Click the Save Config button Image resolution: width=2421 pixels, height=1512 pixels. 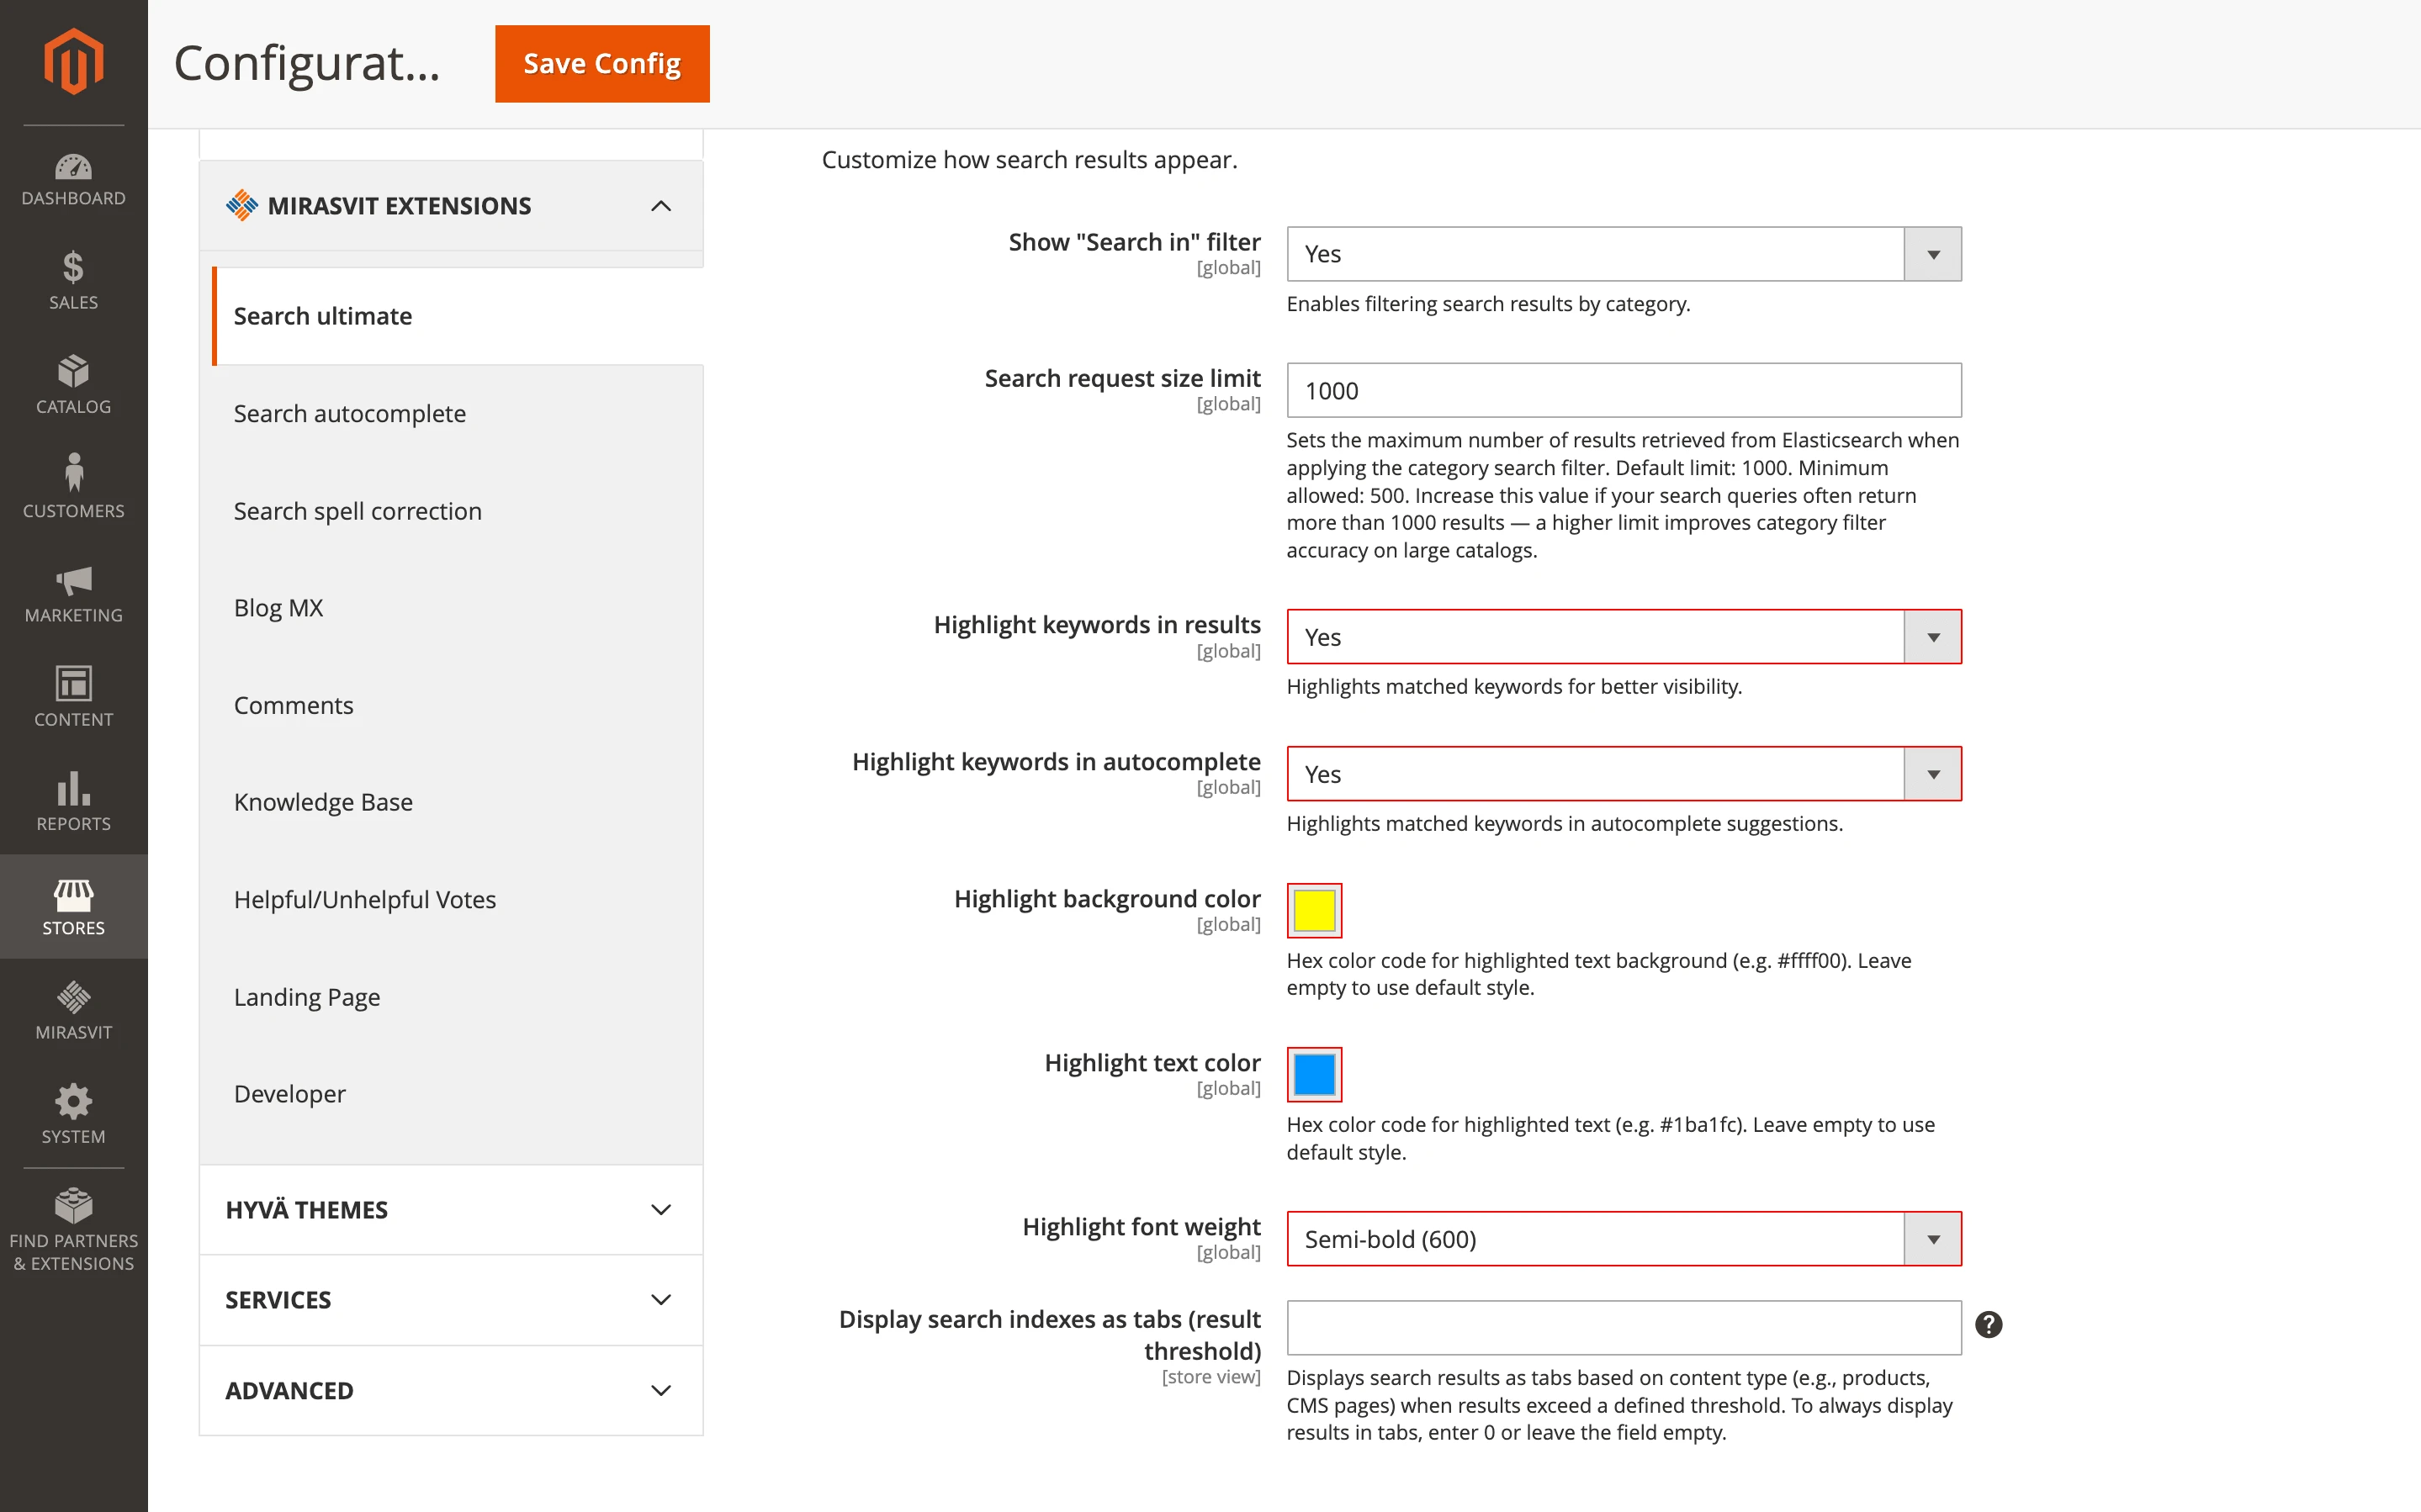(601, 63)
